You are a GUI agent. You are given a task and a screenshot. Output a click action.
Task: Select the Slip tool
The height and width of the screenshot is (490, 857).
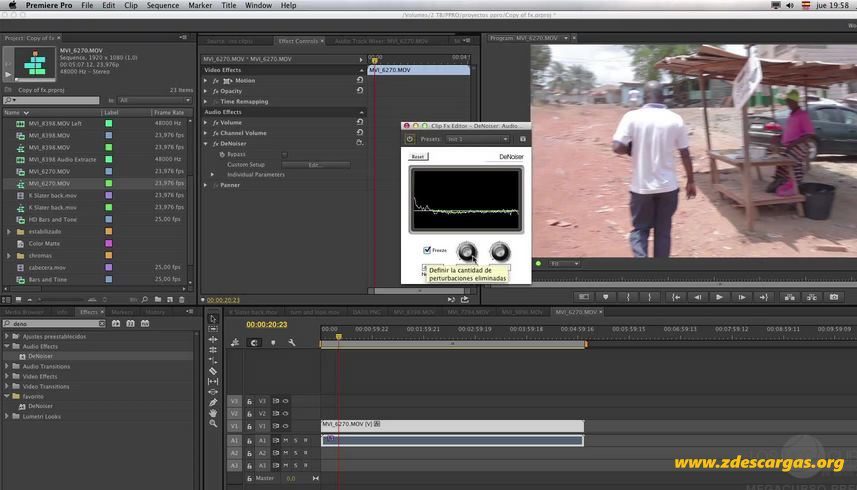[213, 381]
